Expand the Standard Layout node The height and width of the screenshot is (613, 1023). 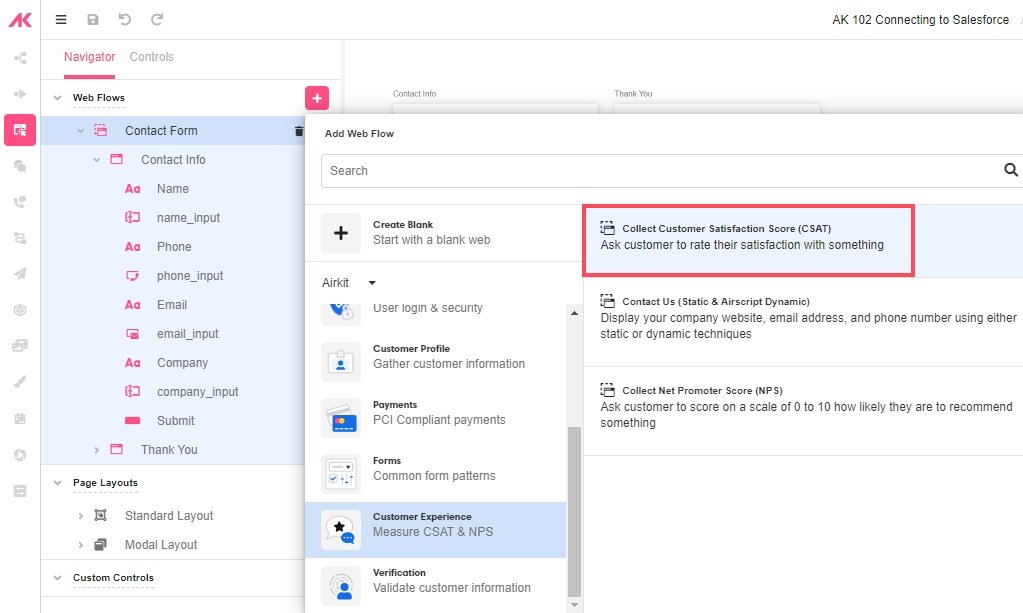(81, 516)
